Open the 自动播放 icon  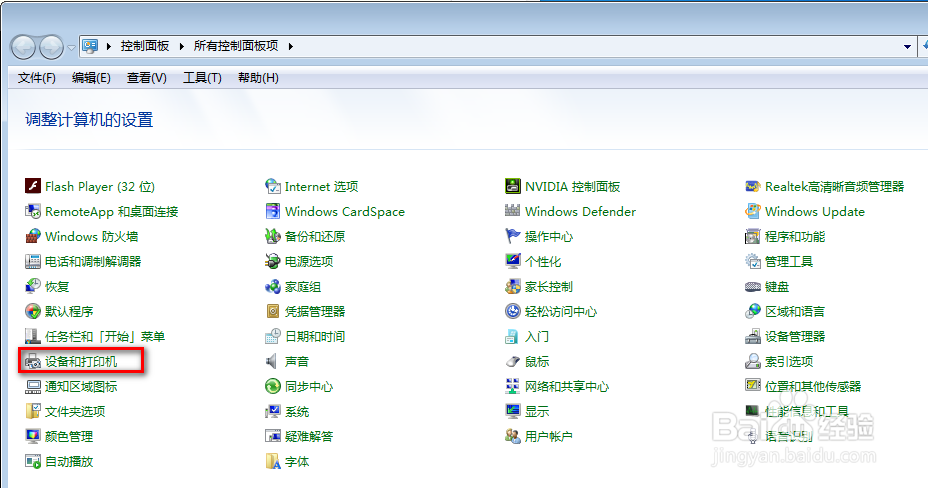click(x=33, y=461)
